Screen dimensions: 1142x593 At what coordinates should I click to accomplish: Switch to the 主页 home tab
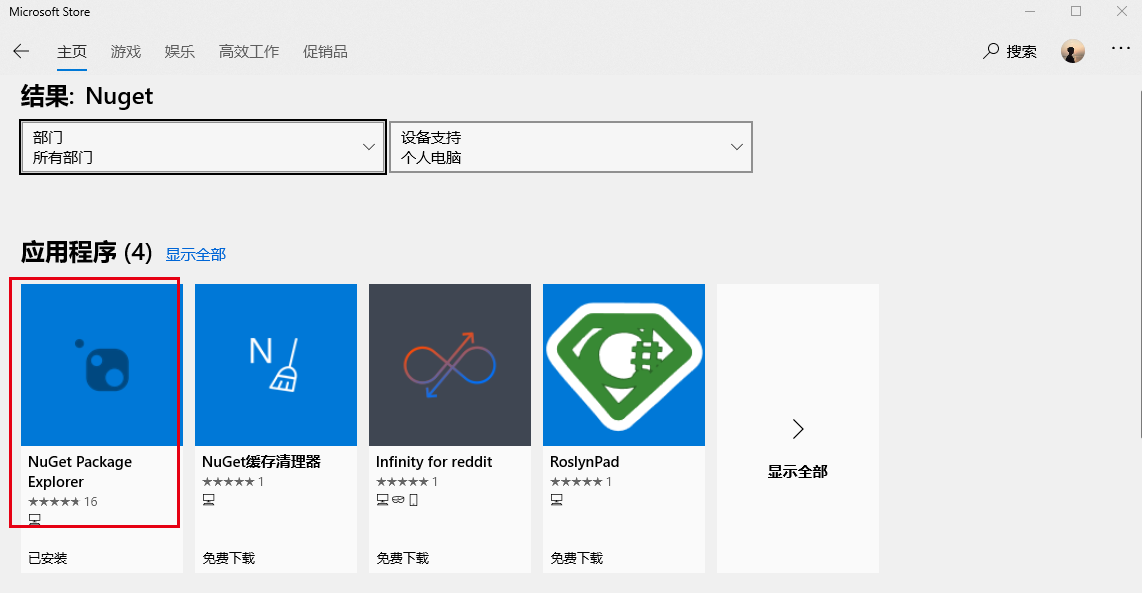click(x=72, y=51)
